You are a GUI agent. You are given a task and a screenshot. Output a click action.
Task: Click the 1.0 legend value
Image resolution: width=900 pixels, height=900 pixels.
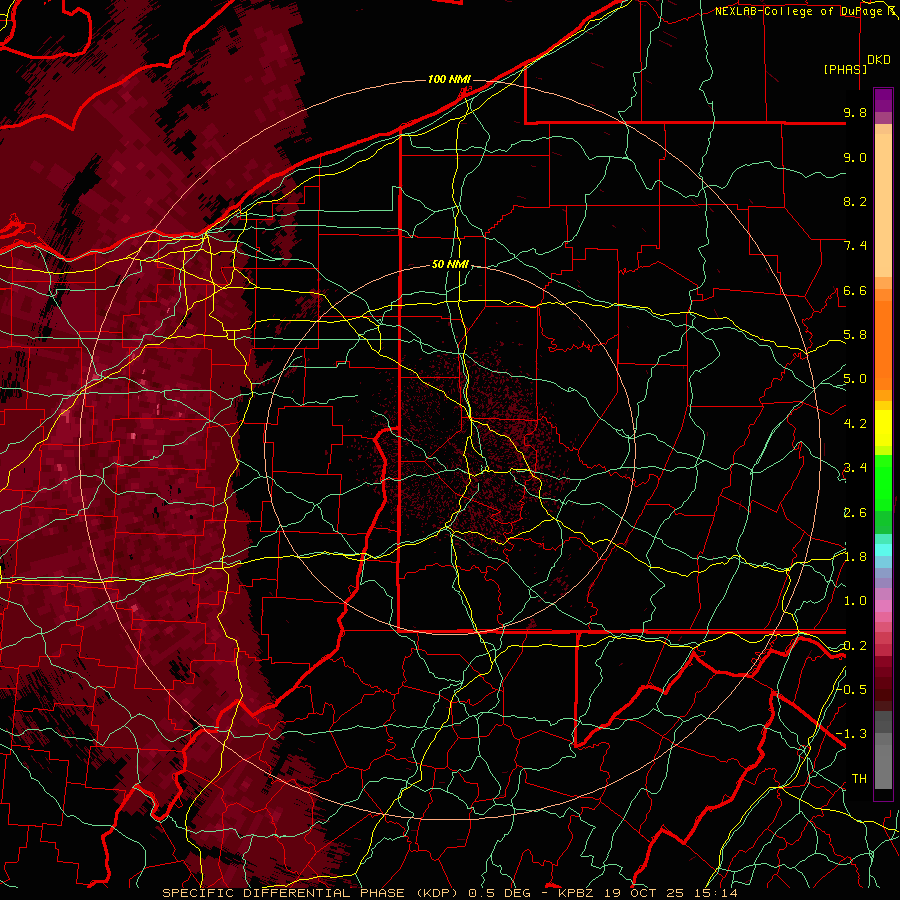pyautogui.click(x=855, y=601)
